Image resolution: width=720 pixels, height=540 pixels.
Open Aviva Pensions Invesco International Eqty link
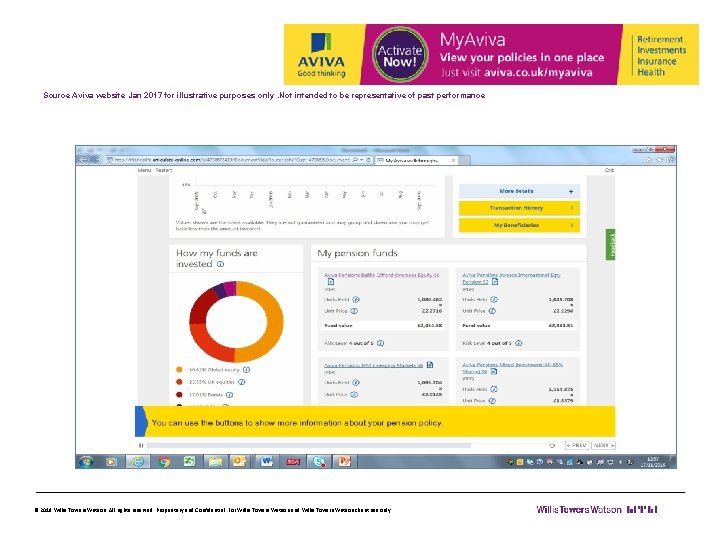coord(511,278)
